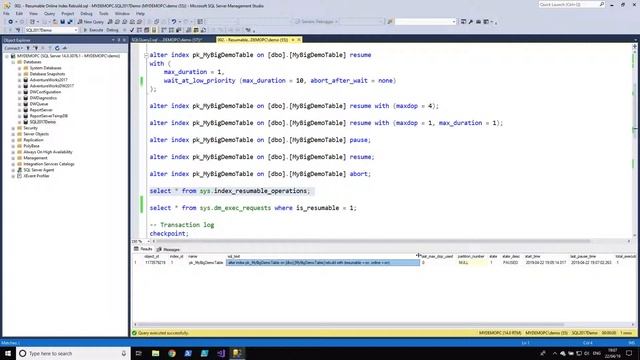The image size is (640, 360).
Task: Open the File menu
Action: pos(6,13)
